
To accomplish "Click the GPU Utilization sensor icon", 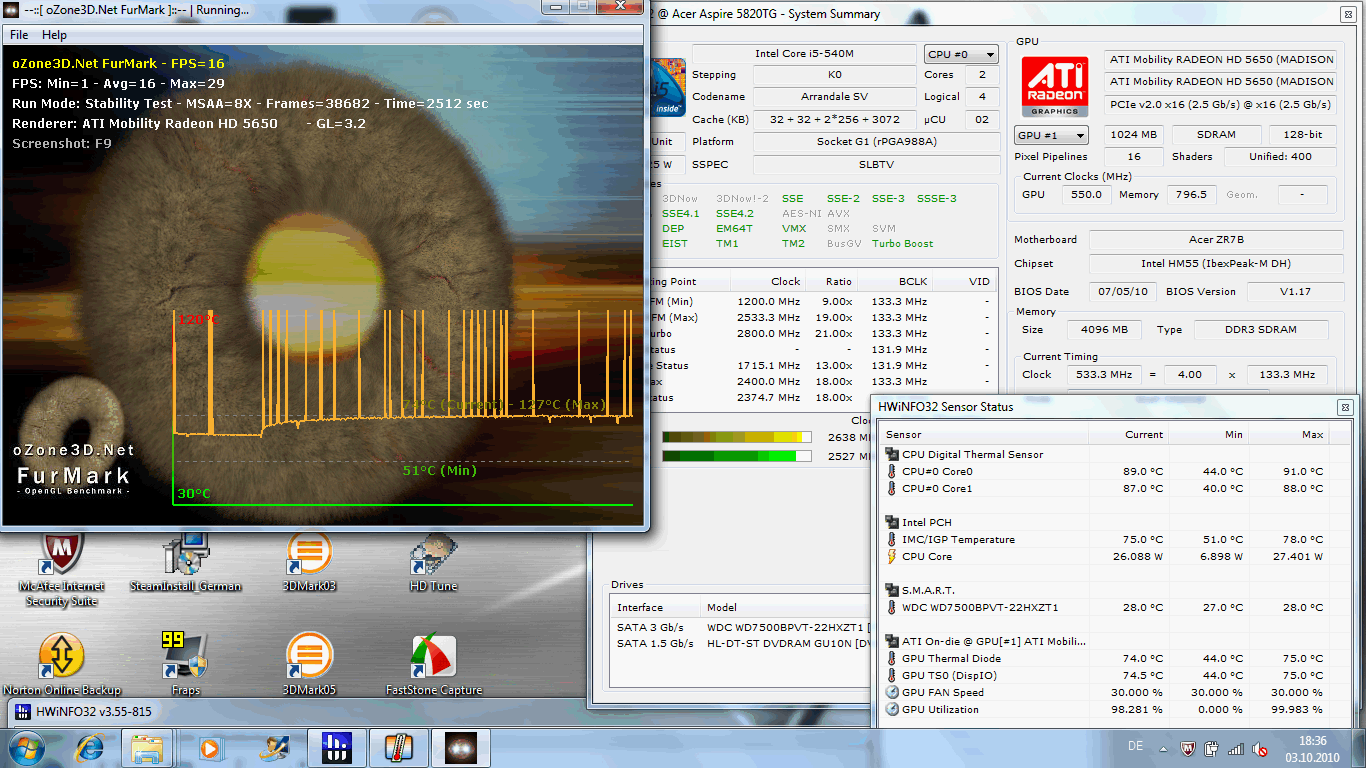I will pos(892,710).
